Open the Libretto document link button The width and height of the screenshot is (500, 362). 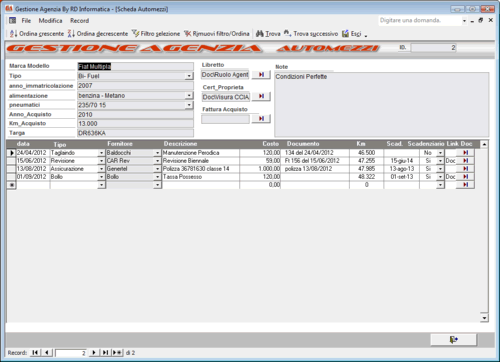tap(261, 74)
